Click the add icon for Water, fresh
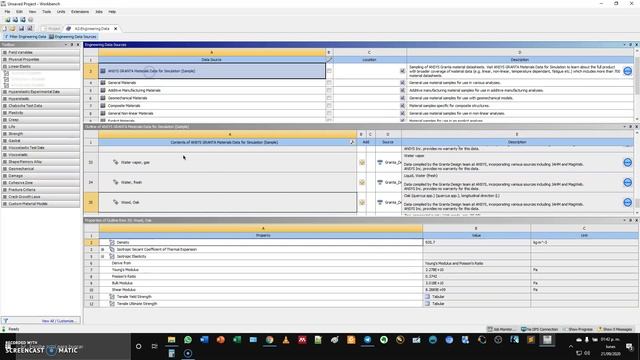The image size is (640, 360). [362, 182]
